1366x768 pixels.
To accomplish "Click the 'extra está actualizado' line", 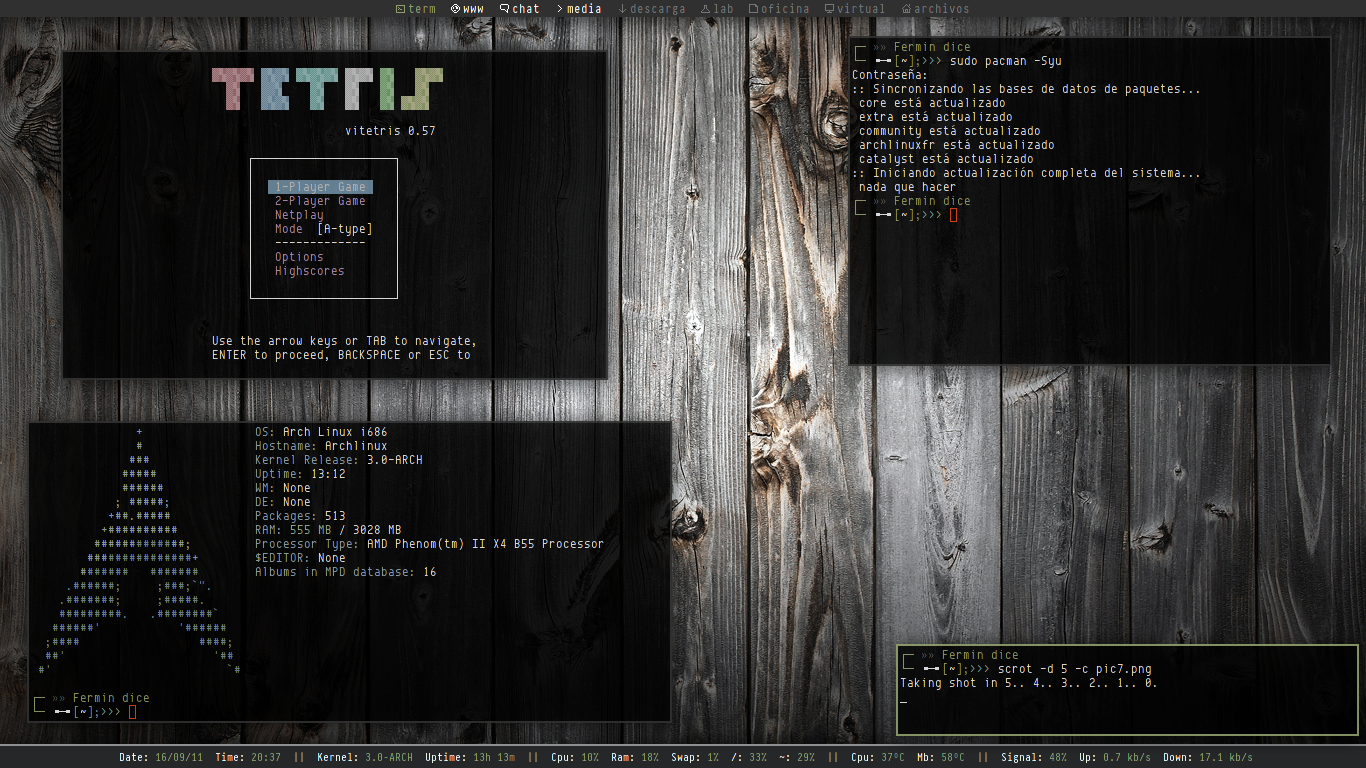I will pyautogui.click(x=935, y=117).
